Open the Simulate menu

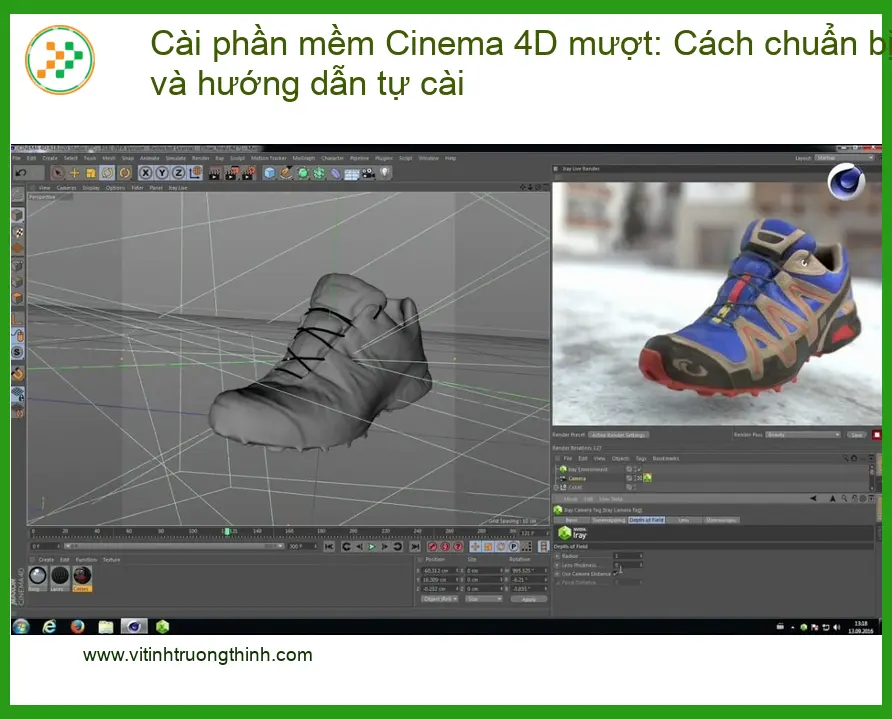[x=176, y=158]
